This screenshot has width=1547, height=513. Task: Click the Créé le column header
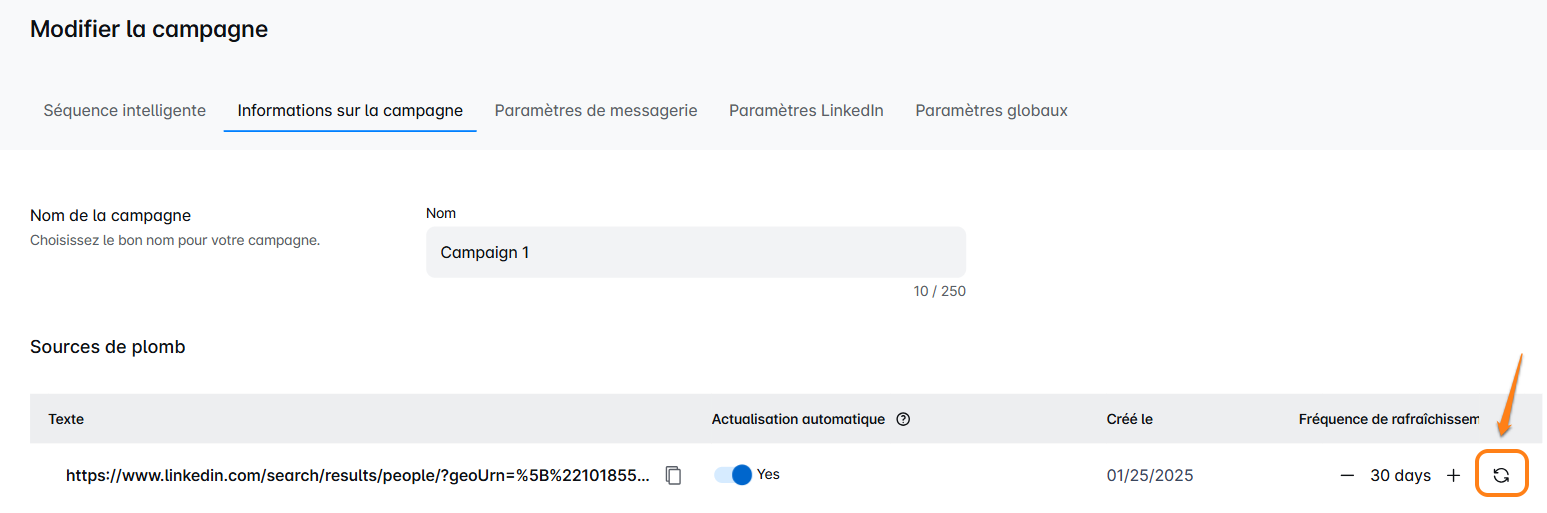pos(1130,420)
